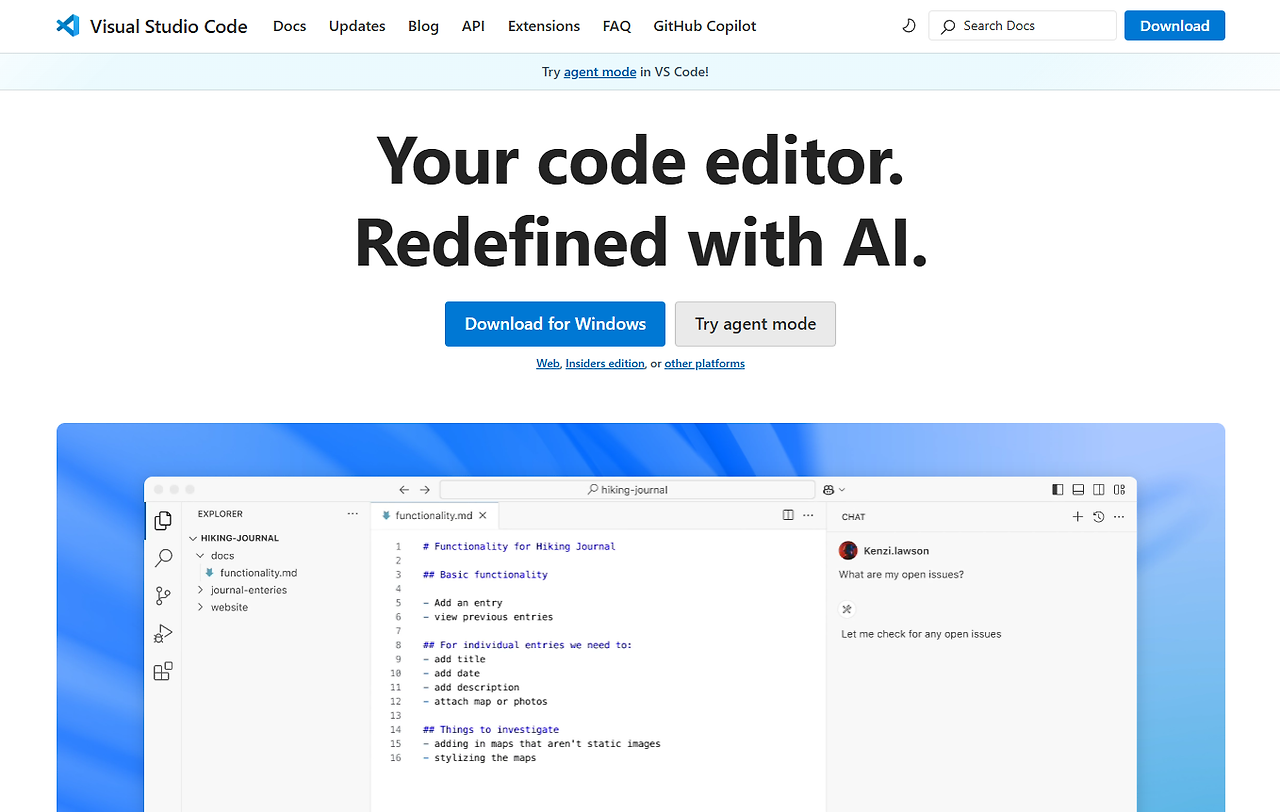Open the Source Control icon in activity bar
Viewport: 1280px width, 812px height.
pos(163,596)
